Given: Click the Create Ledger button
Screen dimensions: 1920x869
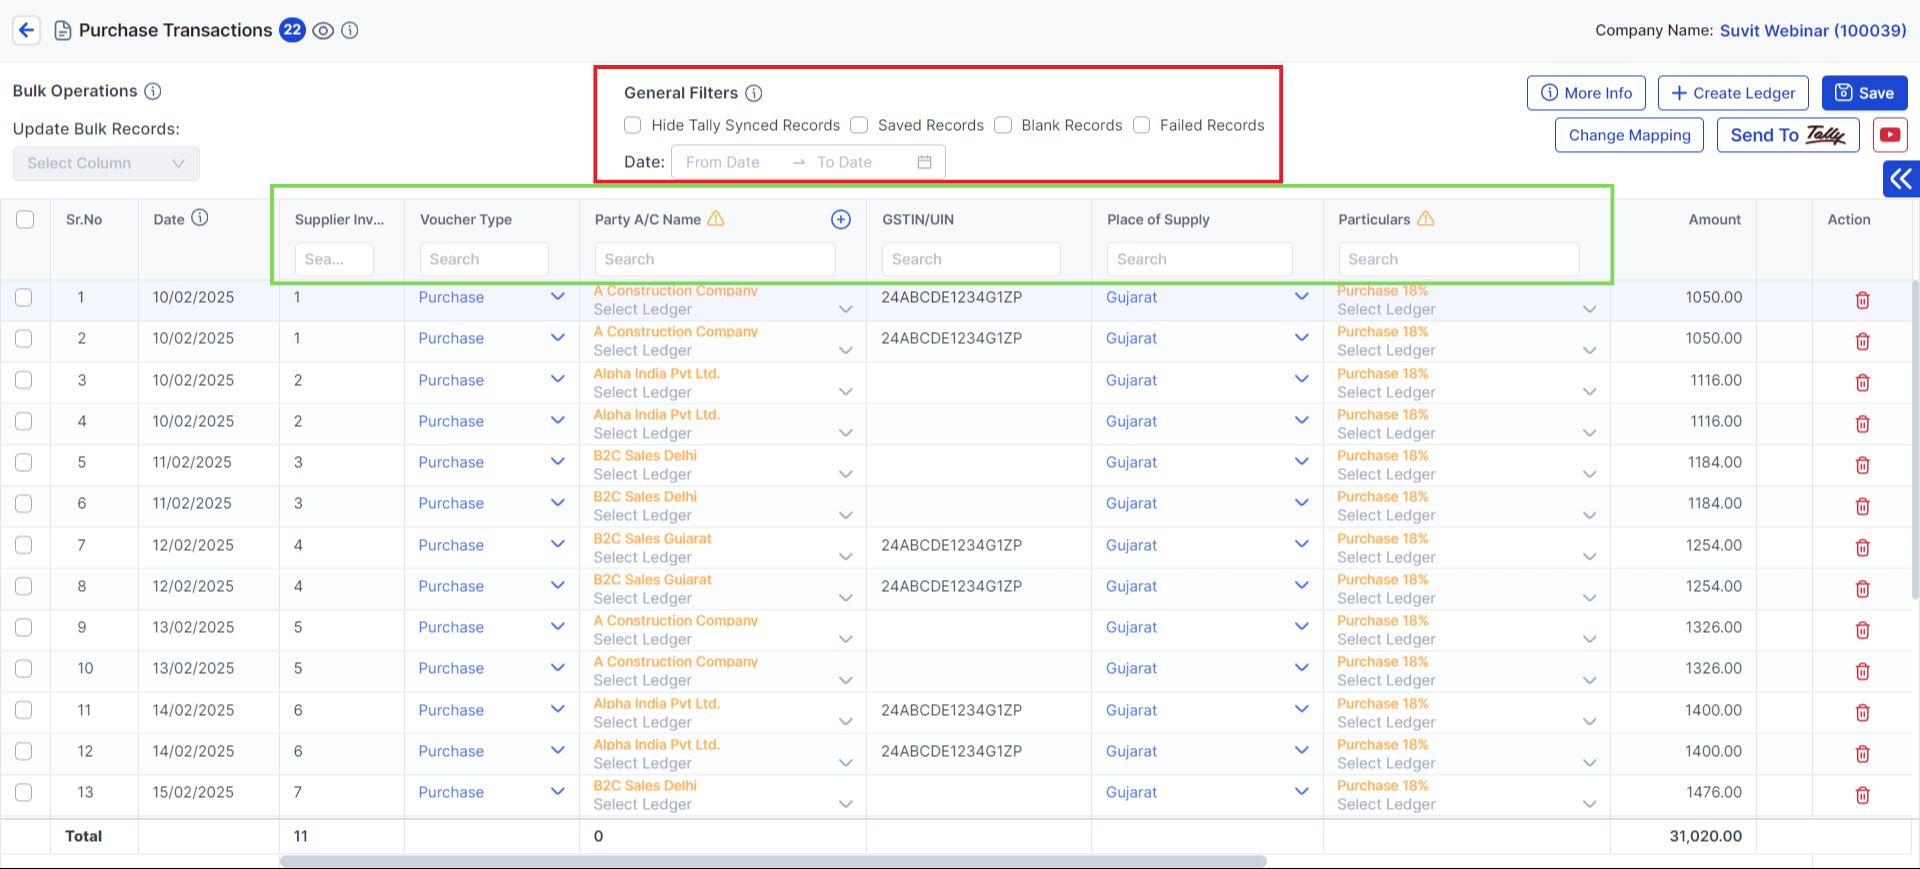Looking at the screenshot, I should (1733, 93).
